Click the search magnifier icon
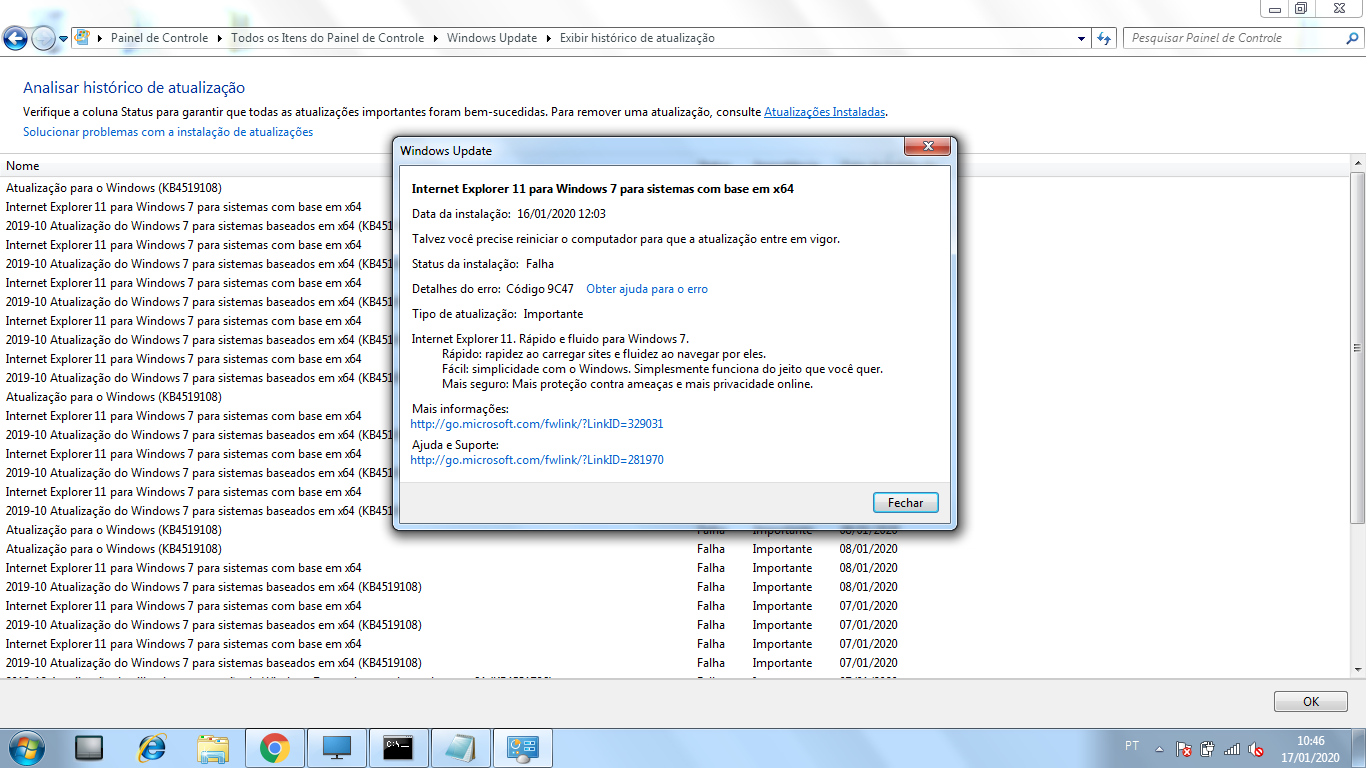Viewport: 1366px width, 768px height. tap(1351, 38)
